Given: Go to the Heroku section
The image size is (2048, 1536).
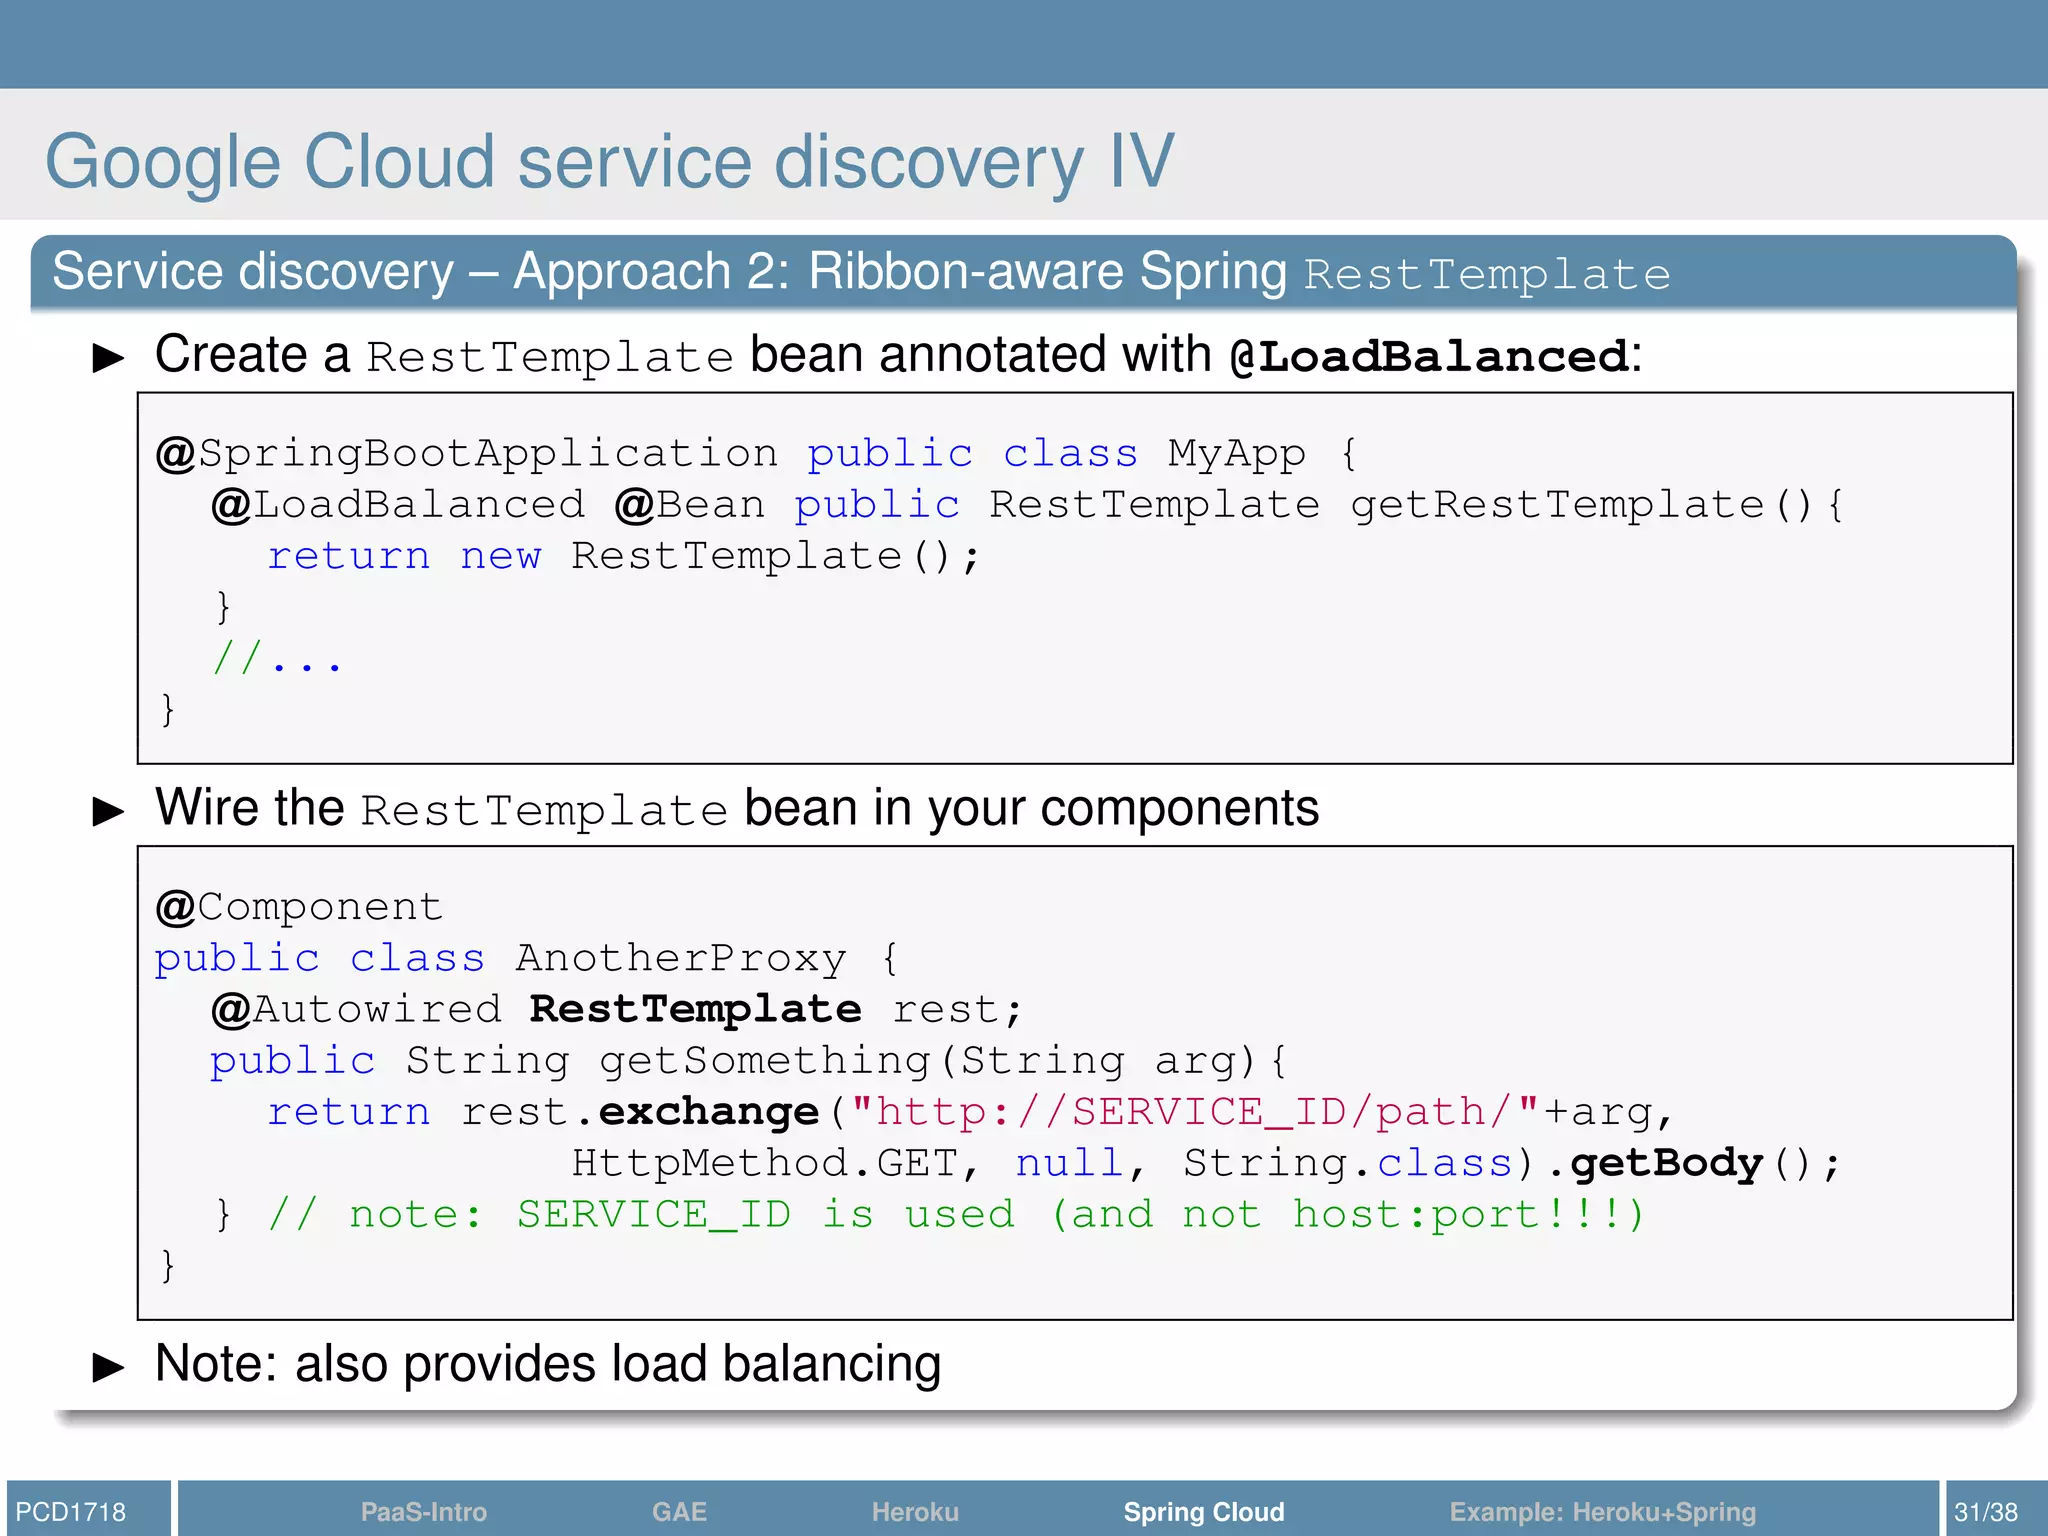Looking at the screenshot, I should pyautogui.click(x=915, y=1511).
